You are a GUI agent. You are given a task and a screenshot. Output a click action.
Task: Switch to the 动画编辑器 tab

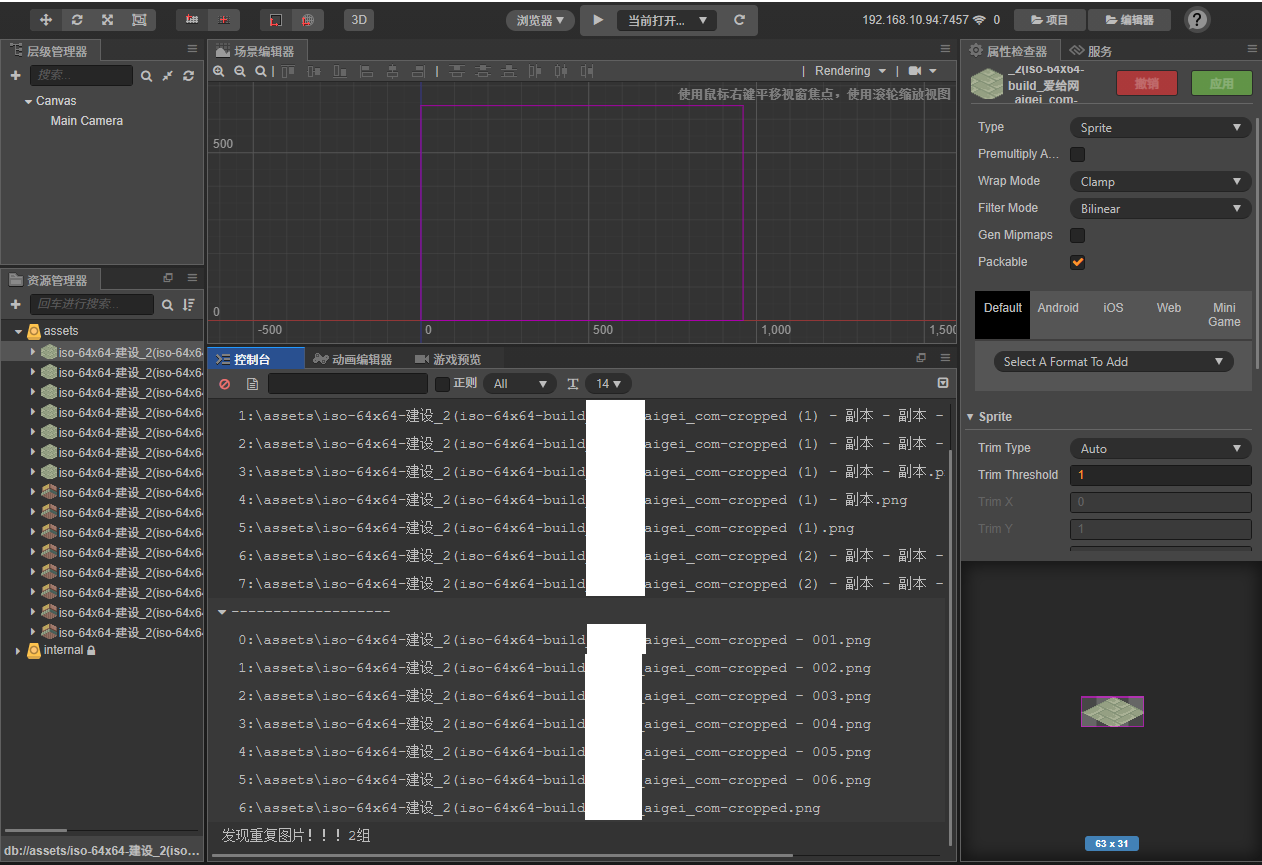(x=352, y=359)
